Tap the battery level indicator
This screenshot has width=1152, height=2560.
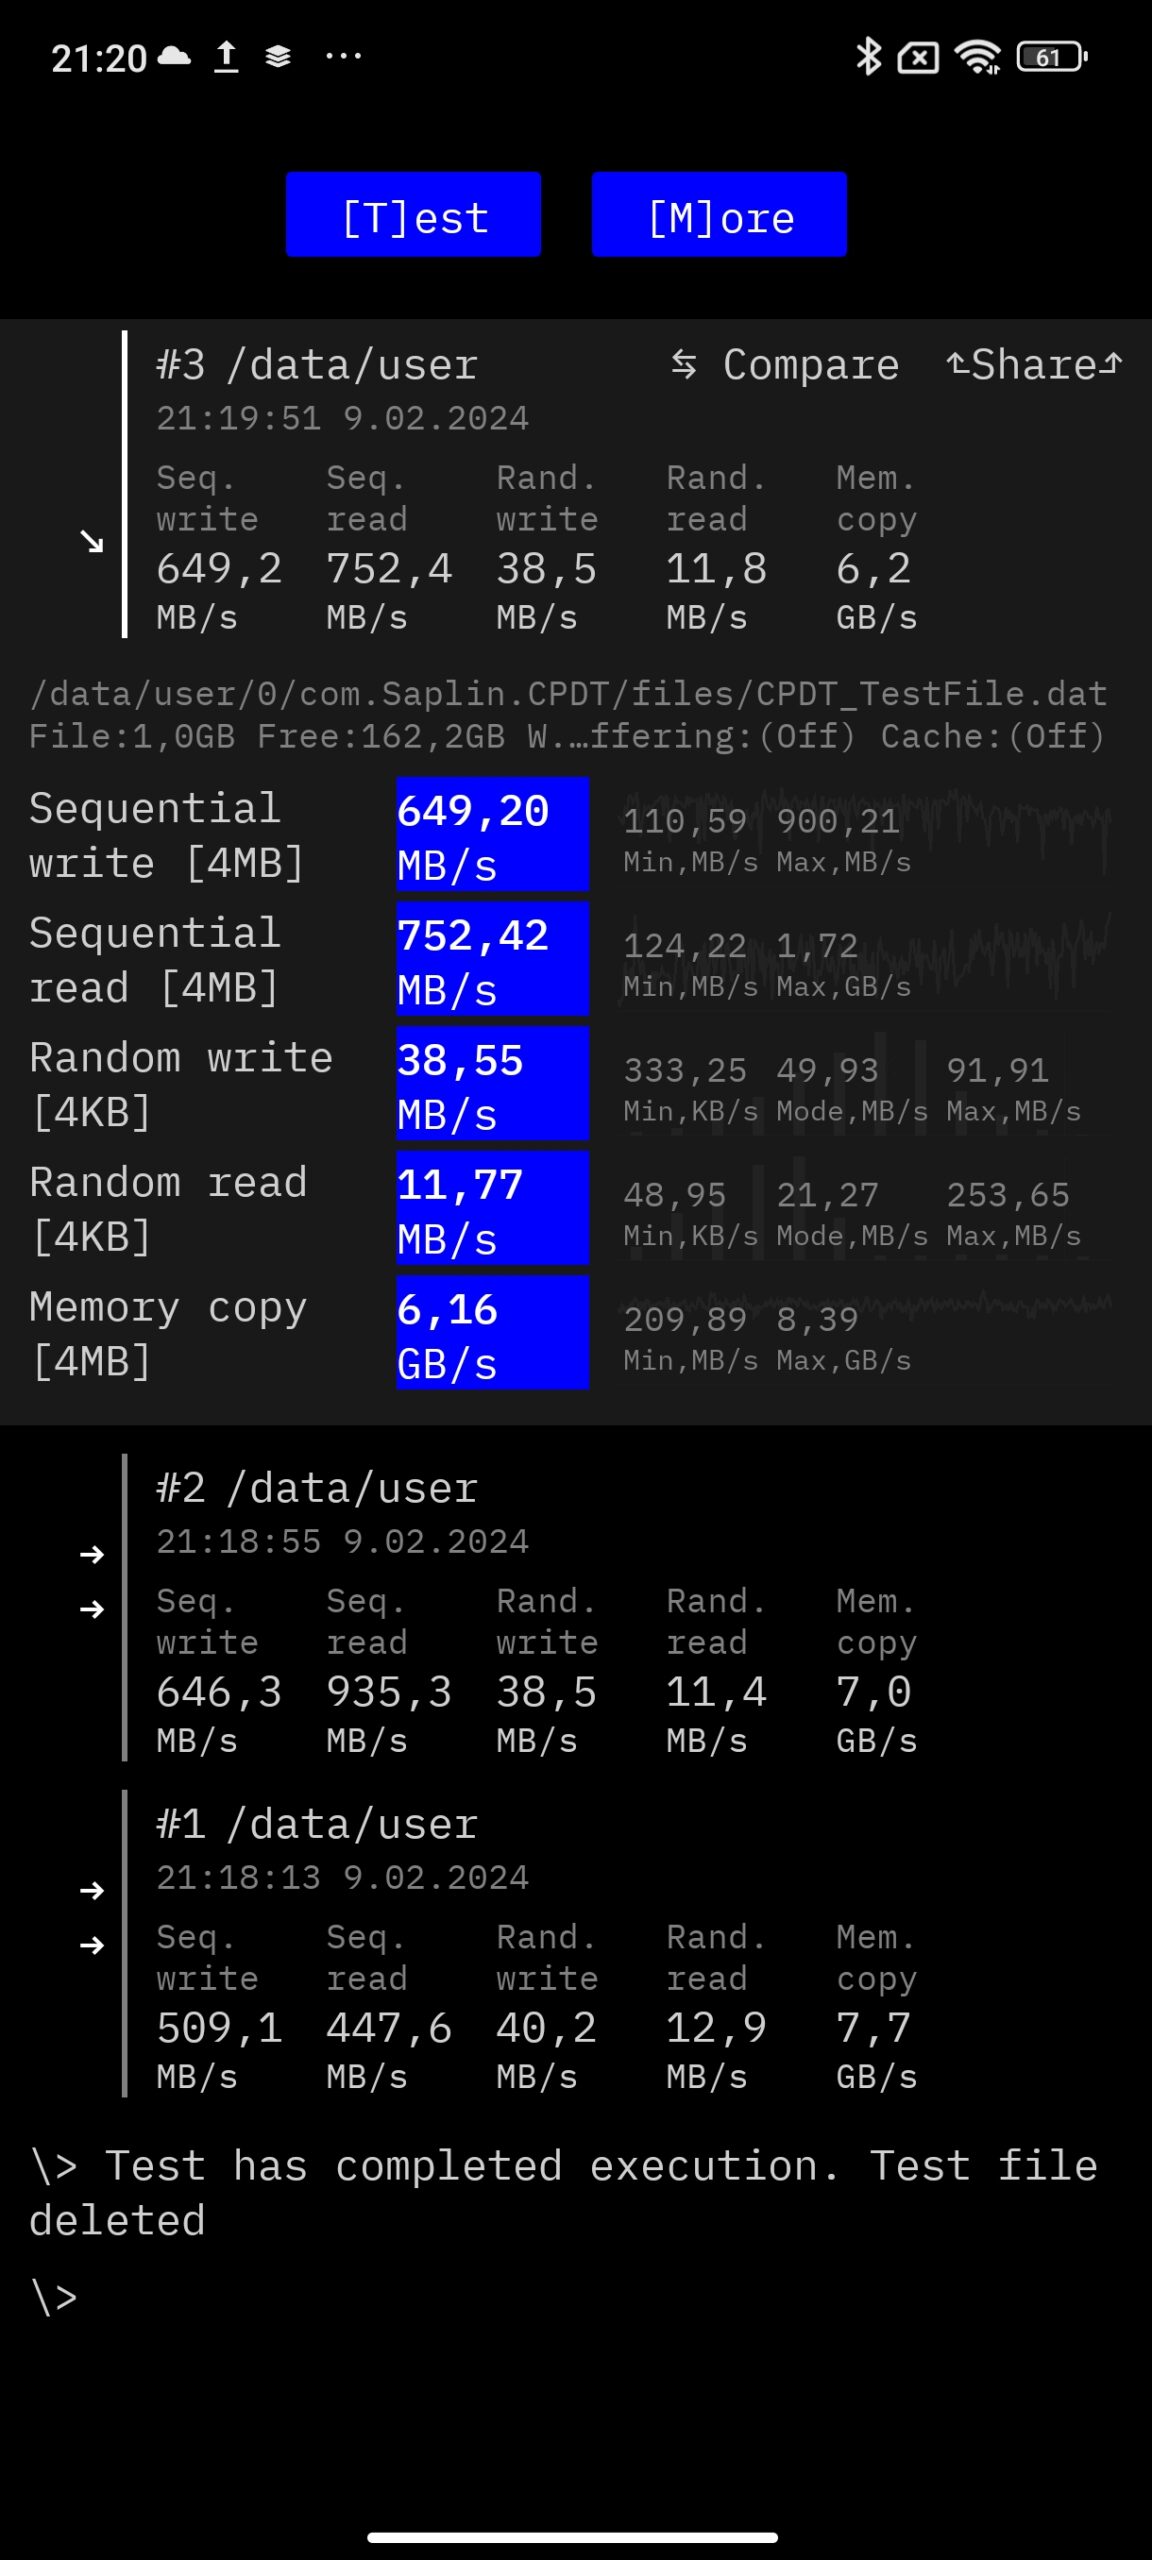pos(1051,57)
